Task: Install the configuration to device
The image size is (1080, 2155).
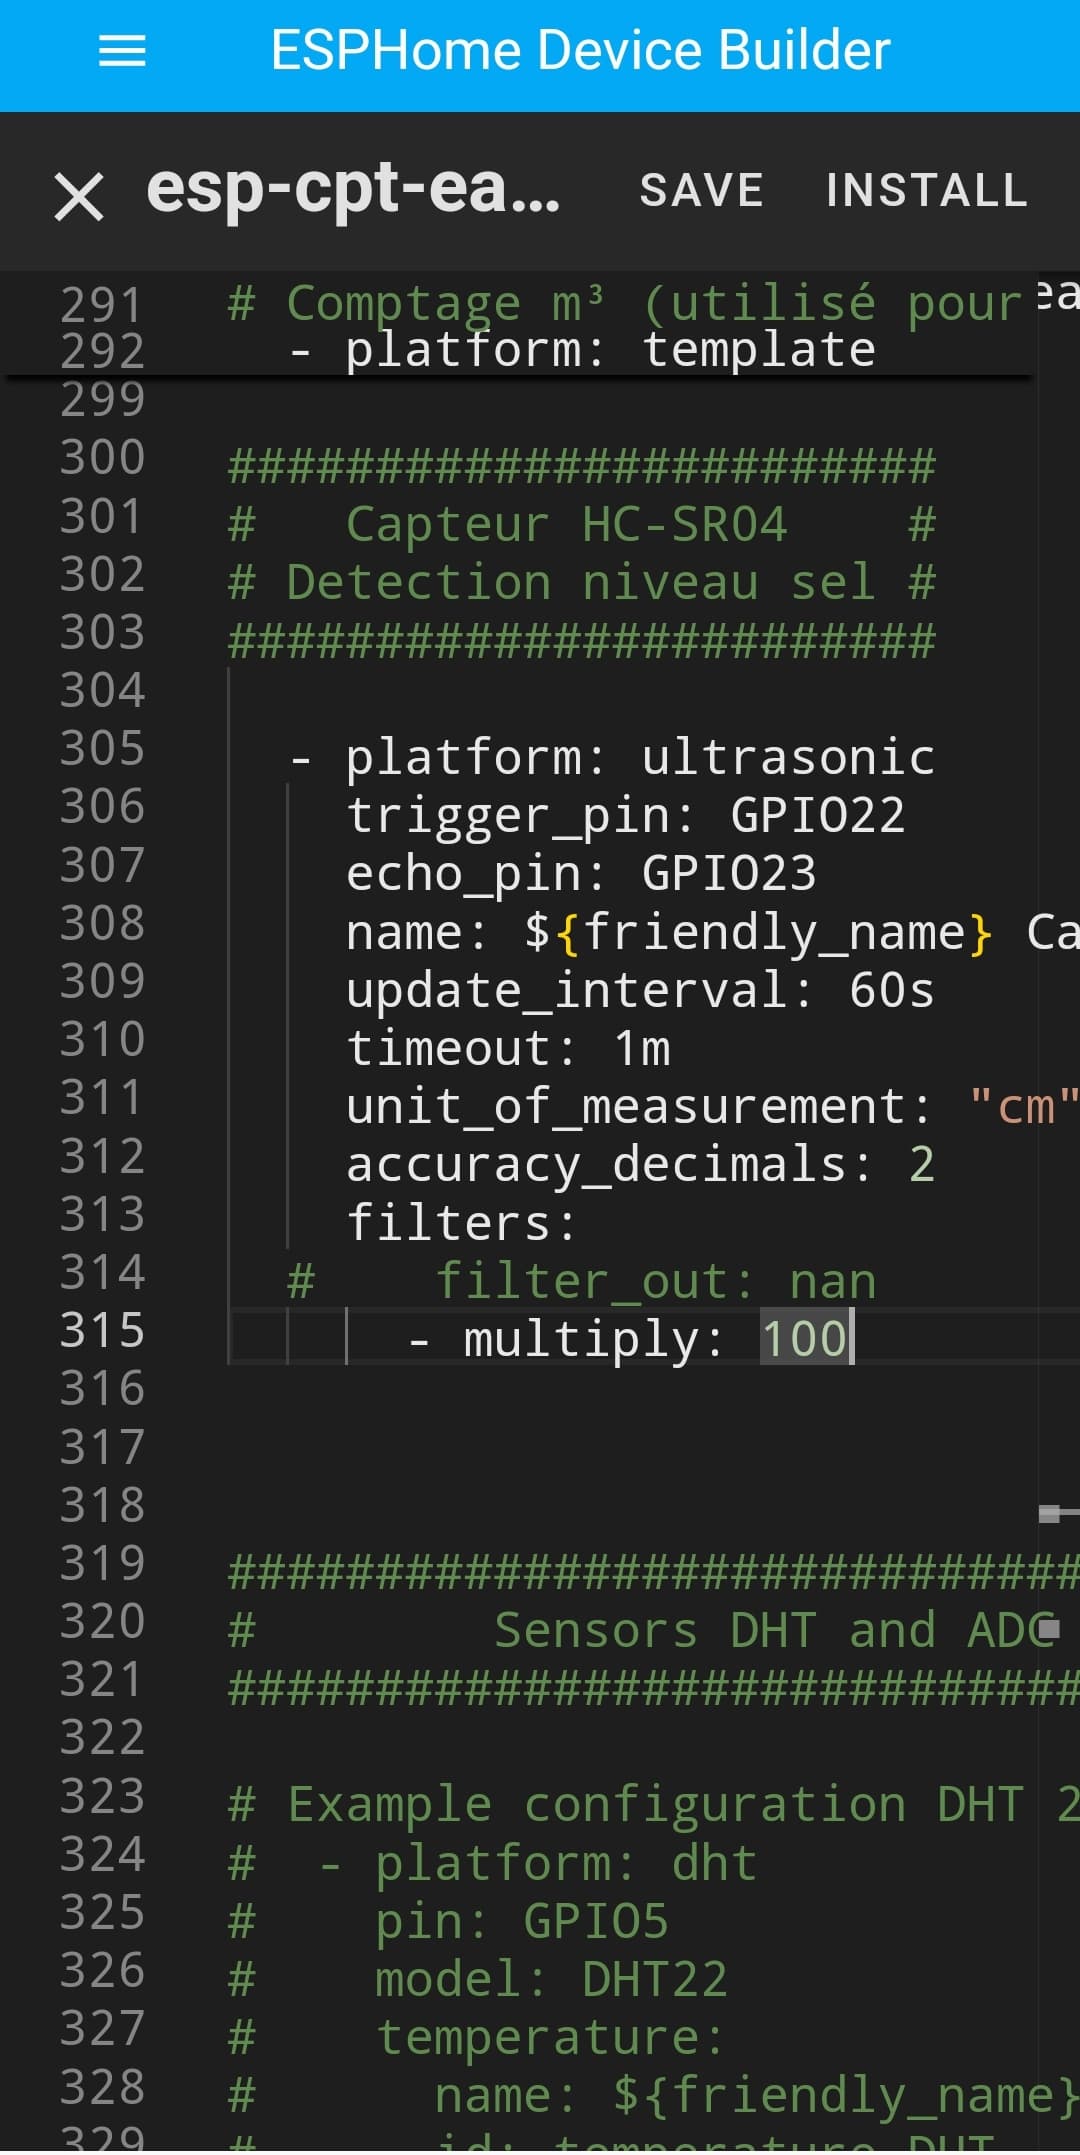Action: pyautogui.click(x=926, y=190)
